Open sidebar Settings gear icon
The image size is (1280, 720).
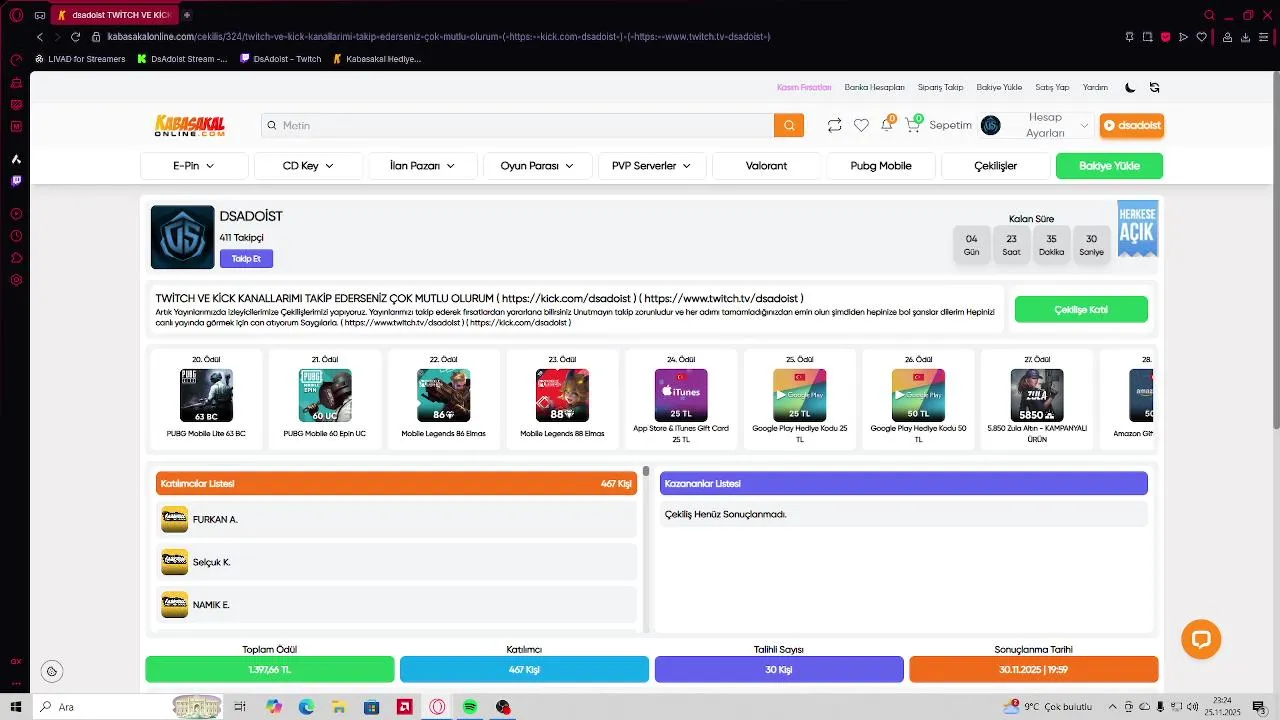coord(16,280)
